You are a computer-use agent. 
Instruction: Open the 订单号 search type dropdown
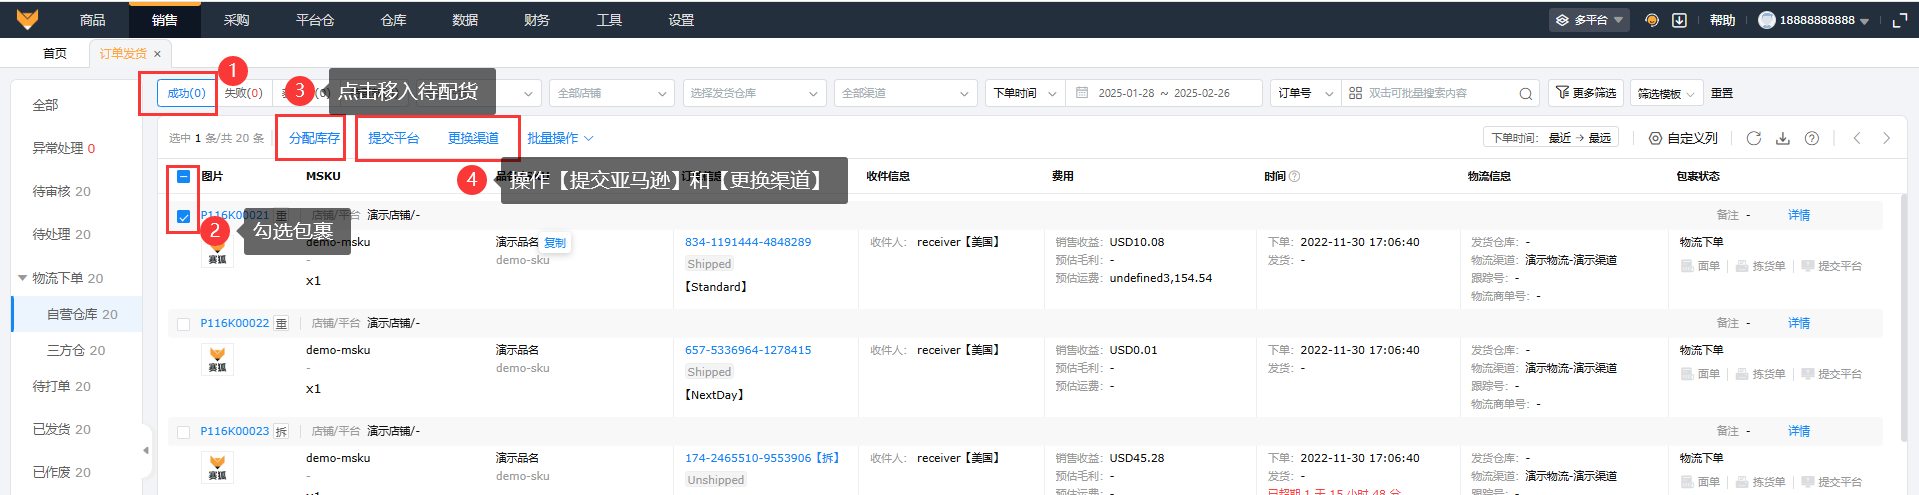tap(1305, 93)
